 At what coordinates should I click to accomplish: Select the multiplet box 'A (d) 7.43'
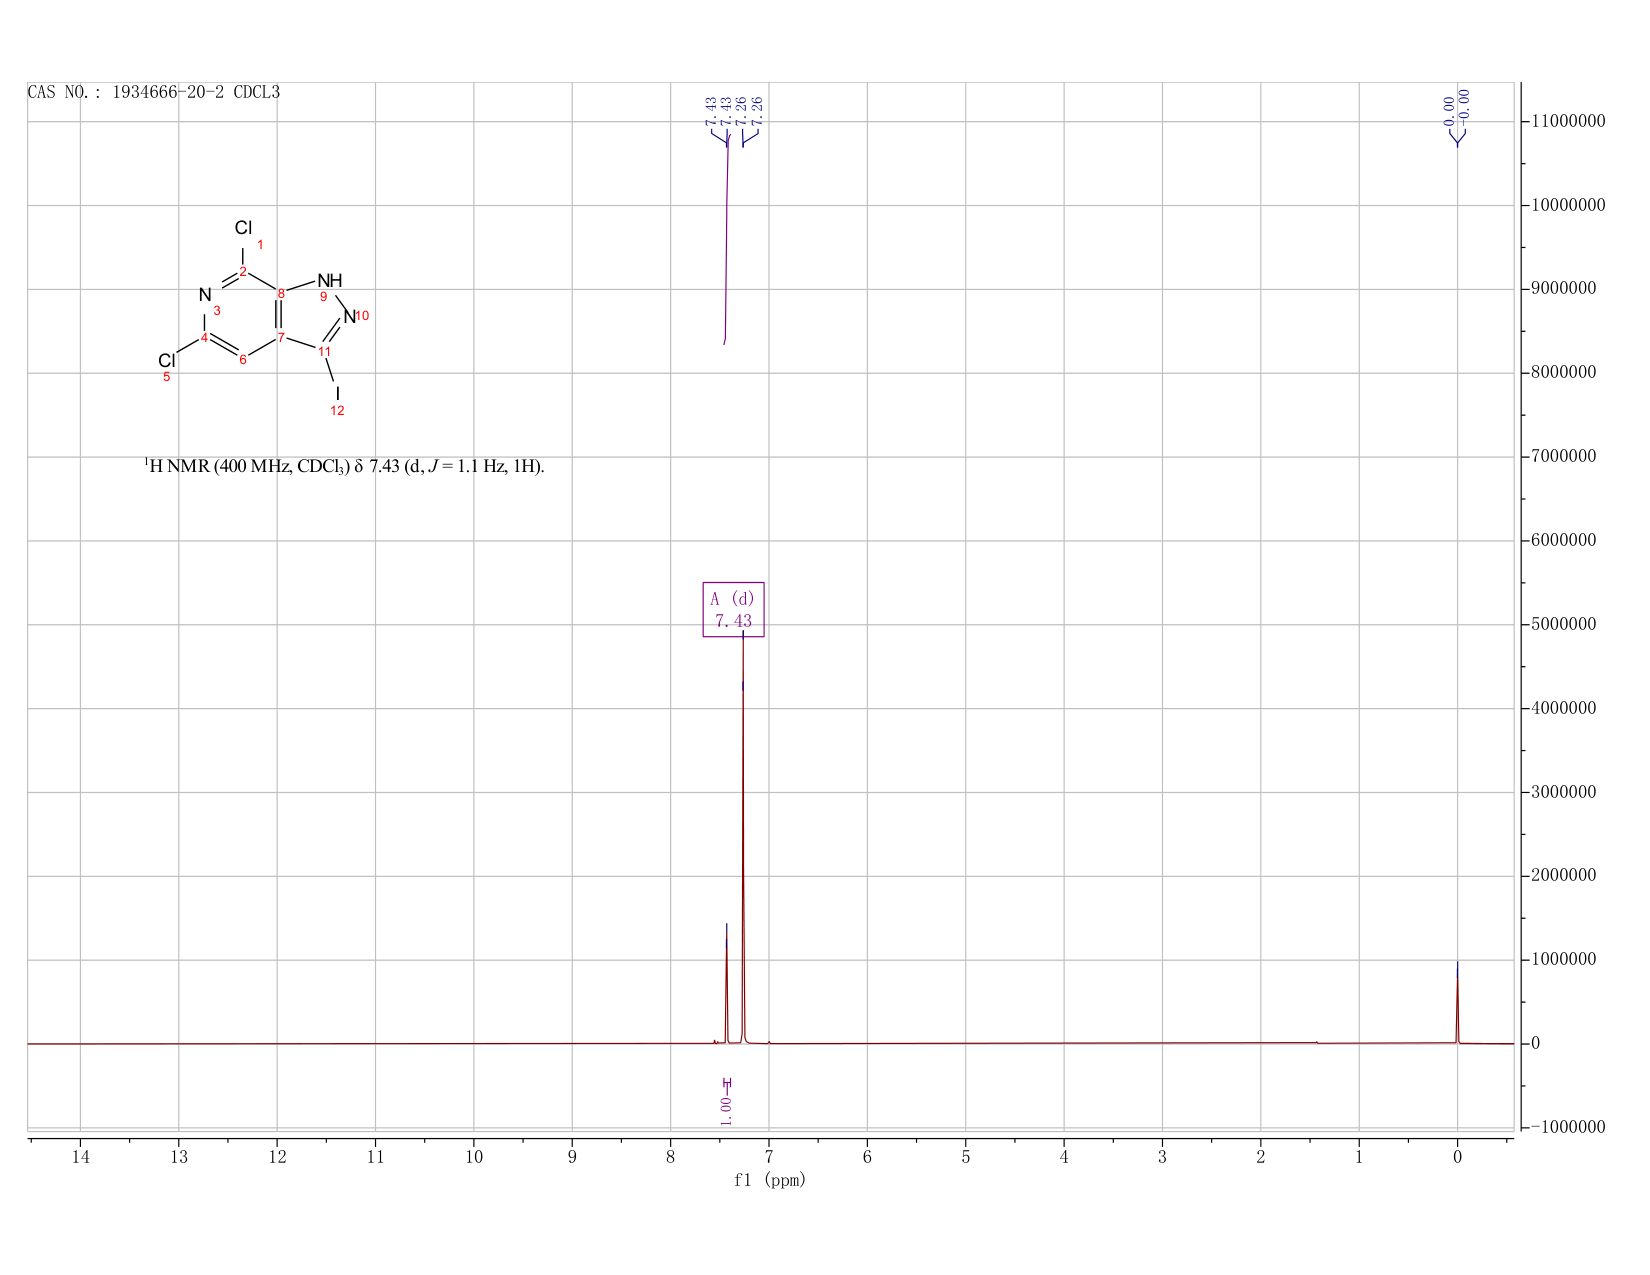pos(734,610)
